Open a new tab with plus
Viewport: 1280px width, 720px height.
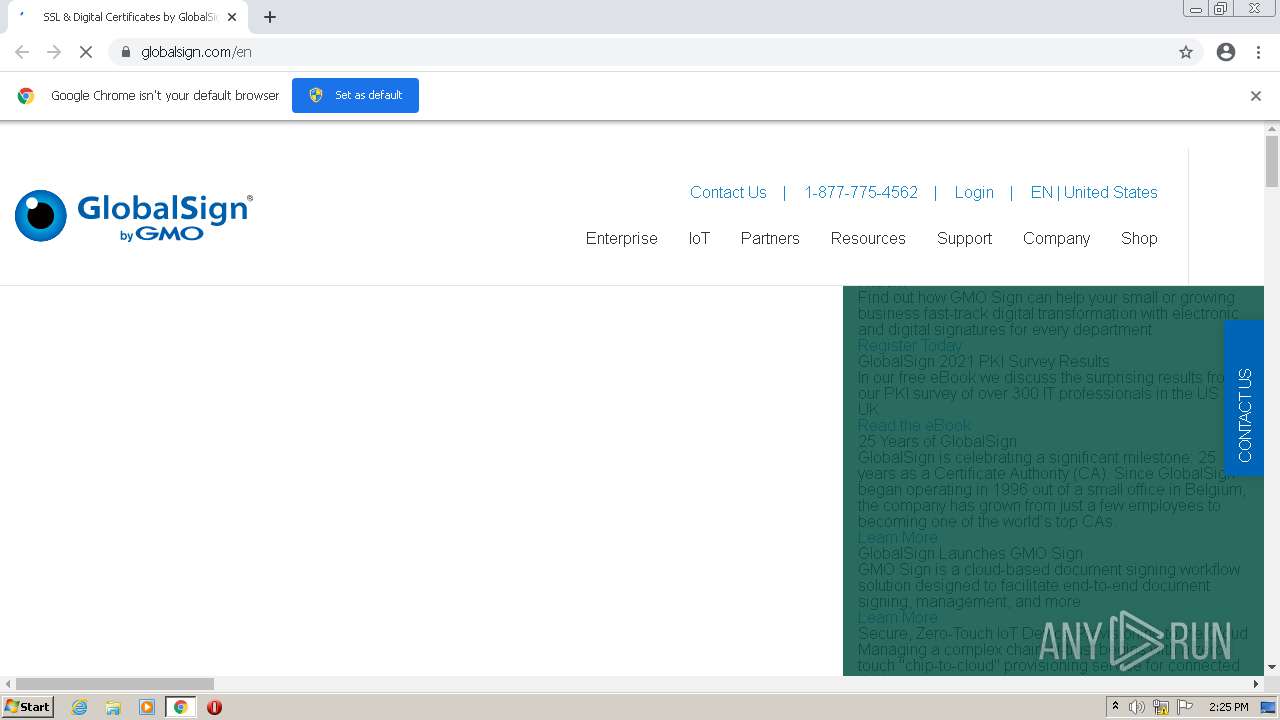point(270,17)
